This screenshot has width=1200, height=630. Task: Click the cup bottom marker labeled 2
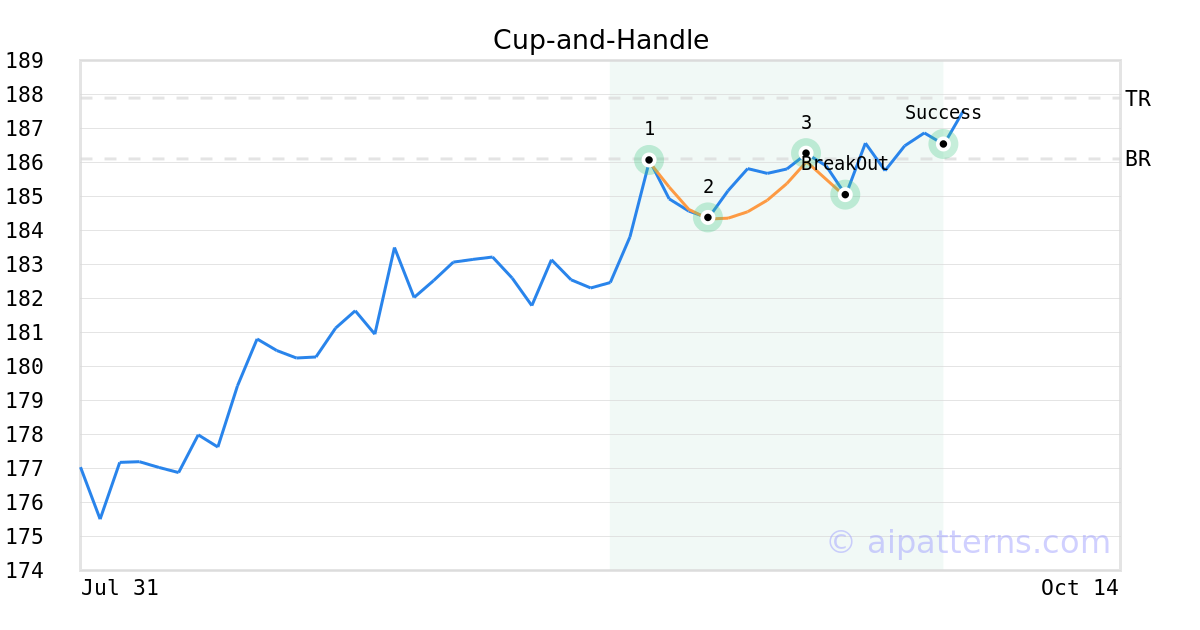click(708, 217)
